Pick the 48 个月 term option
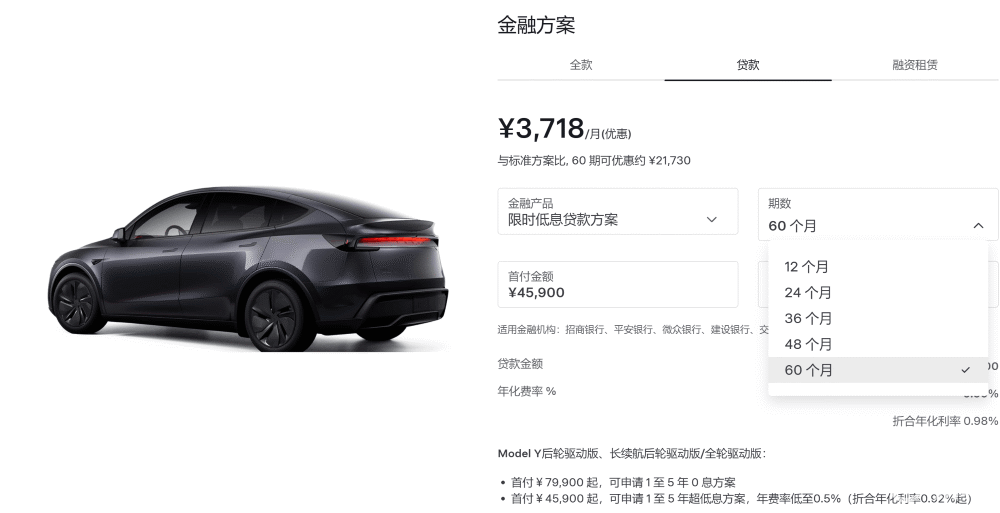The width and height of the screenshot is (1000, 513). tap(878, 344)
